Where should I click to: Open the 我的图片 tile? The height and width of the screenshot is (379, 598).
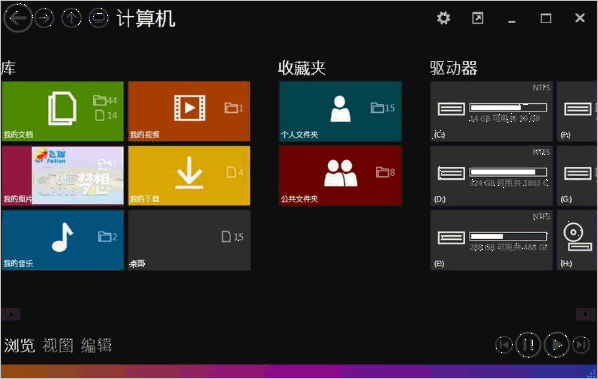[63, 175]
